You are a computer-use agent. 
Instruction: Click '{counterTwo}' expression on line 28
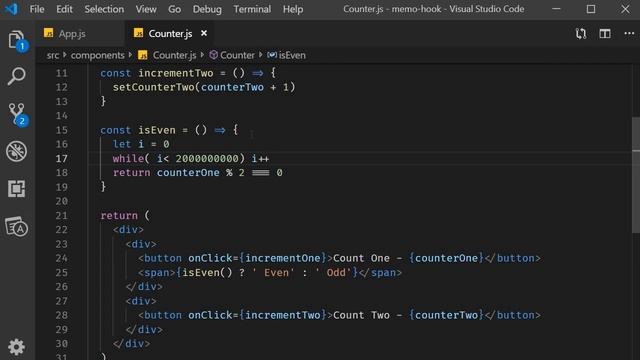(x=446, y=315)
